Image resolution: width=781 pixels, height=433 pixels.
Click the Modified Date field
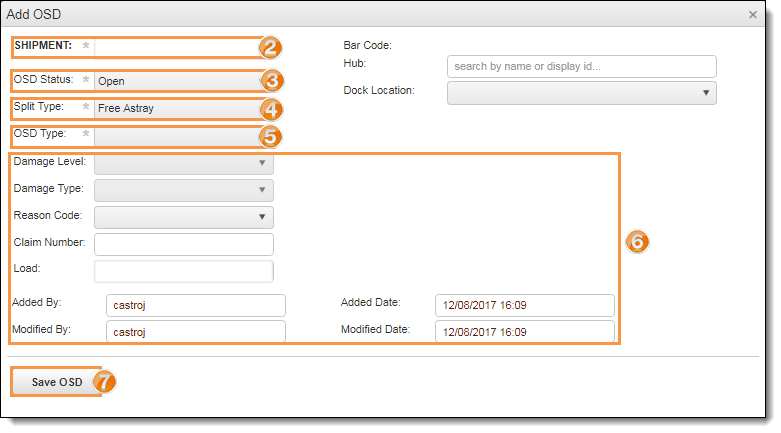pos(524,331)
